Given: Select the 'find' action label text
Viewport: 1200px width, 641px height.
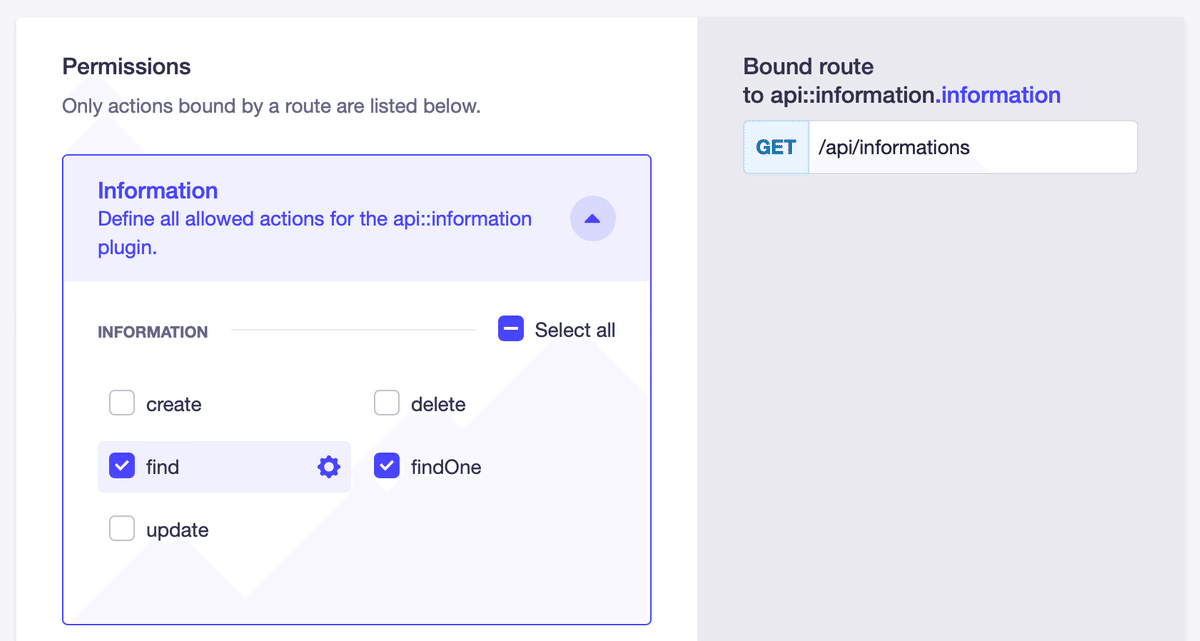Looking at the screenshot, I should [x=162, y=467].
